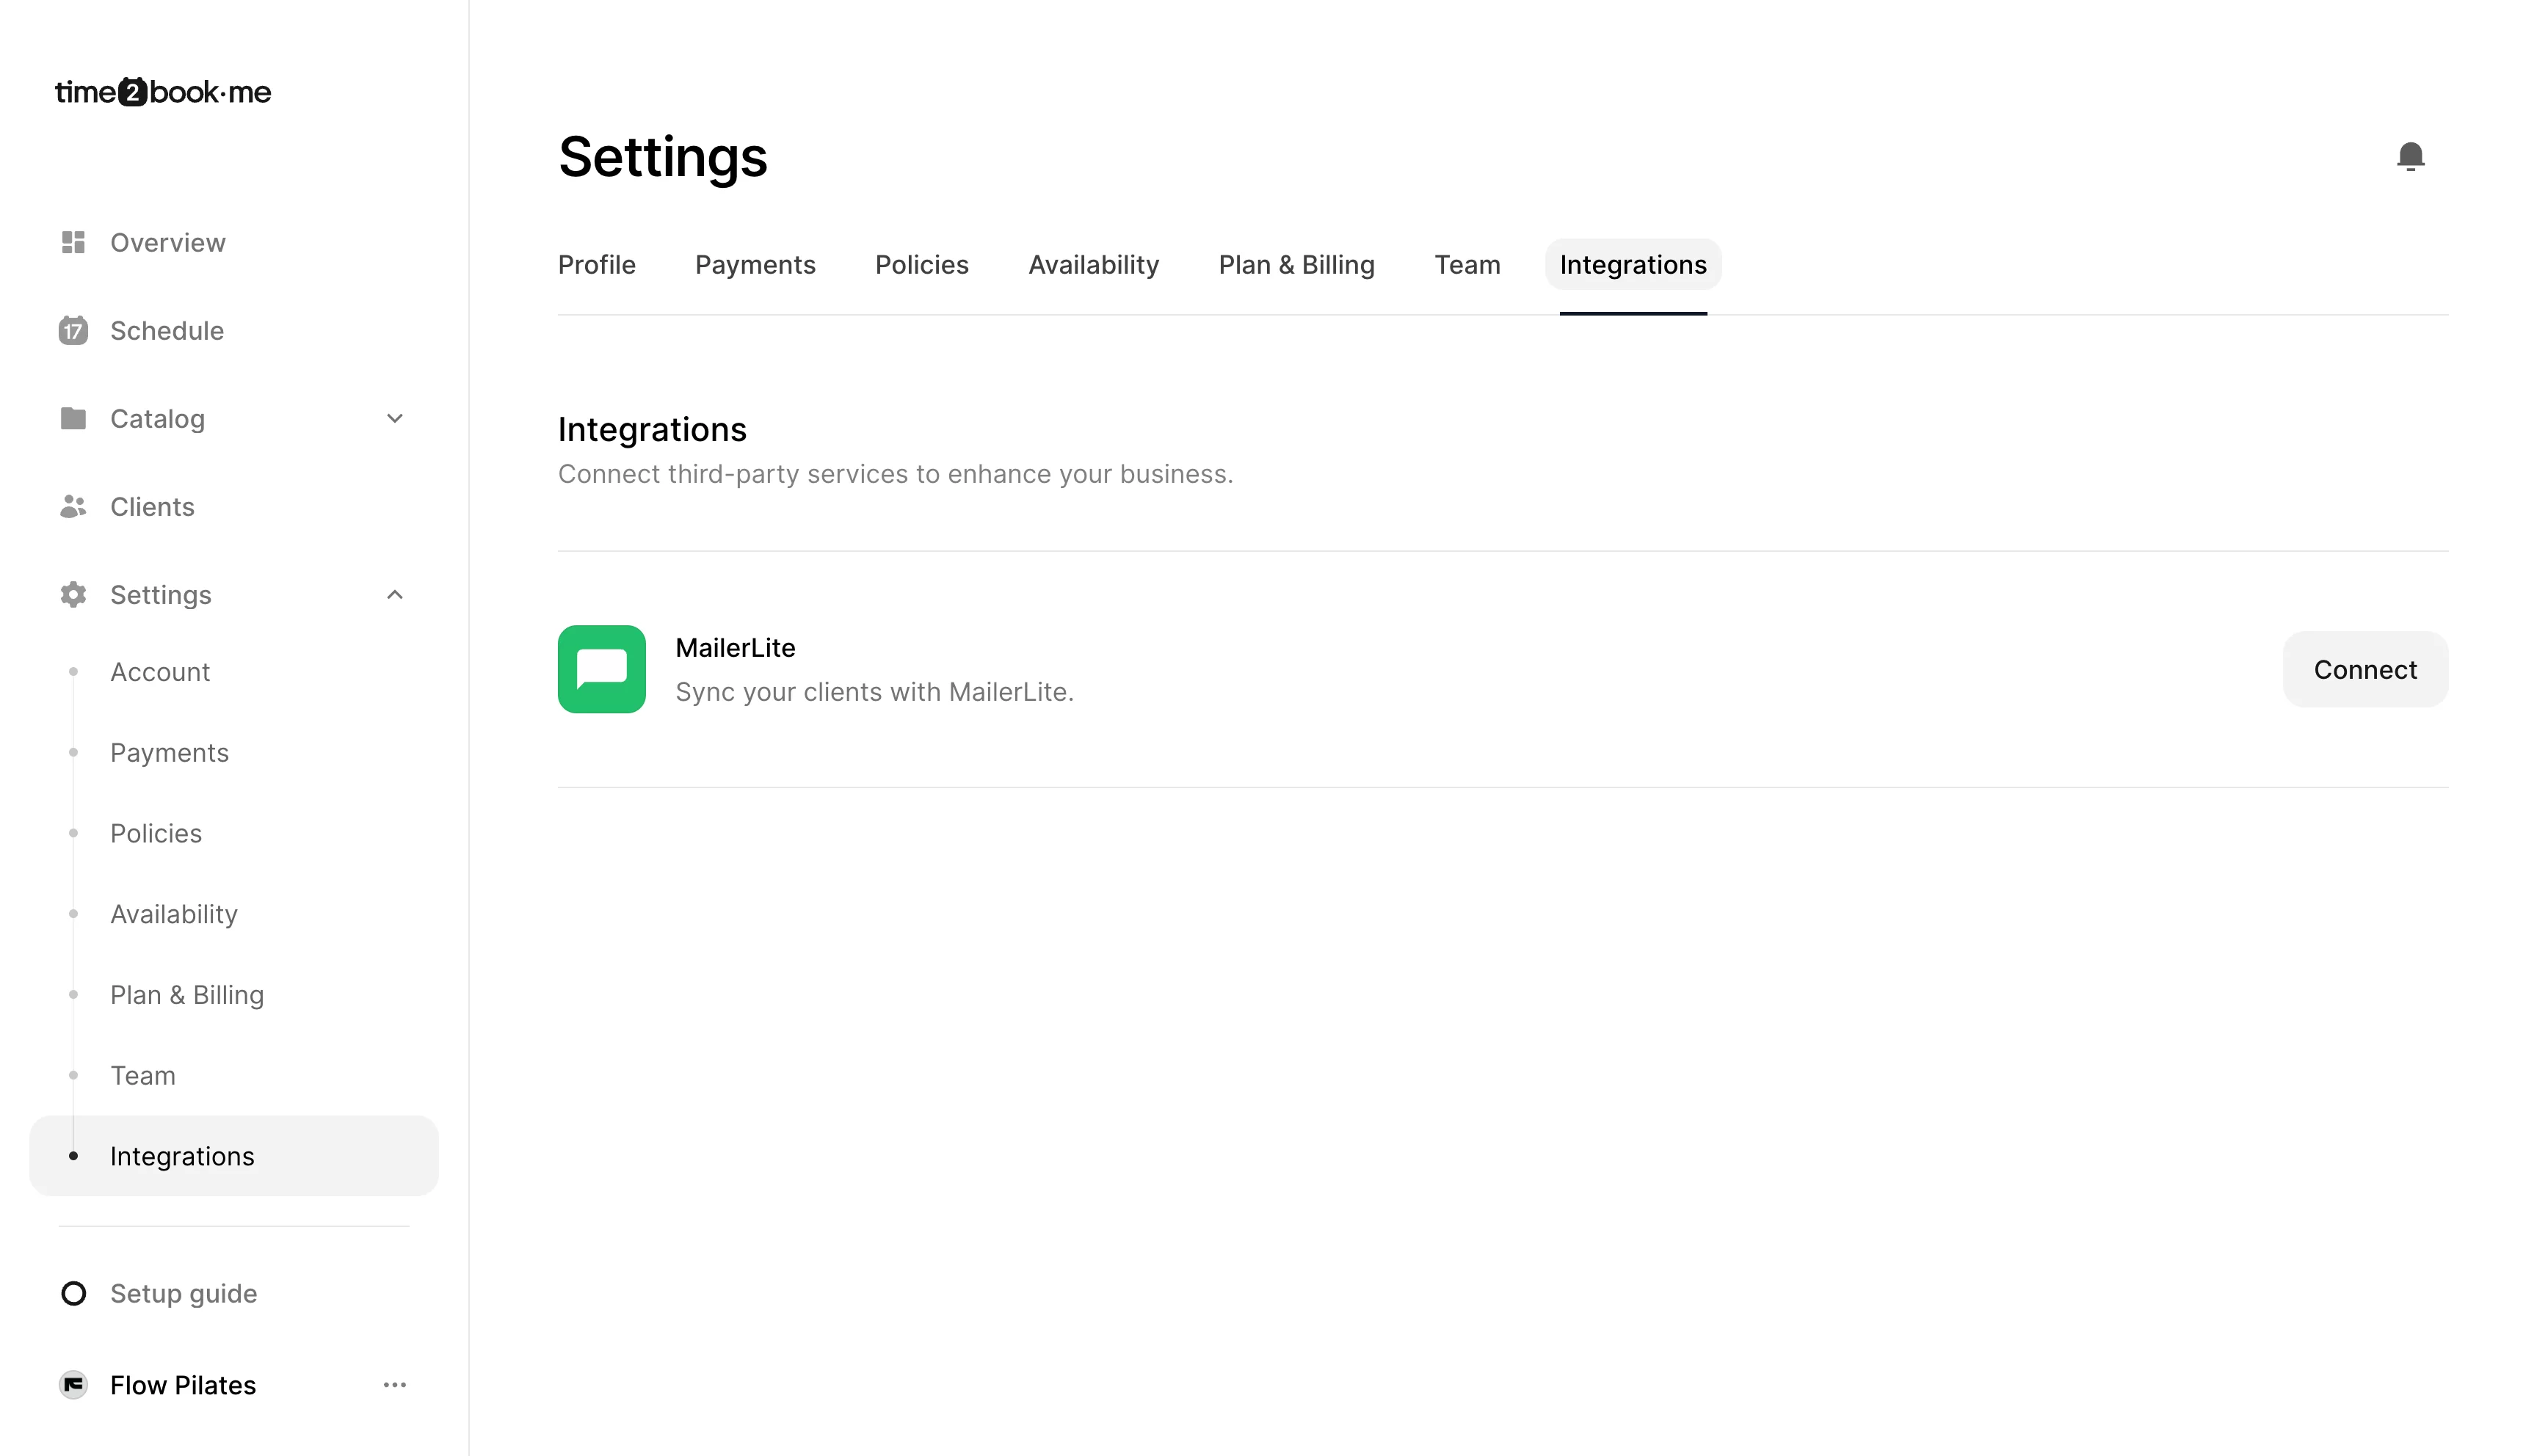Expand the Catalog menu chevron
The image size is (2537, 1456).
[x=395, y=418]
